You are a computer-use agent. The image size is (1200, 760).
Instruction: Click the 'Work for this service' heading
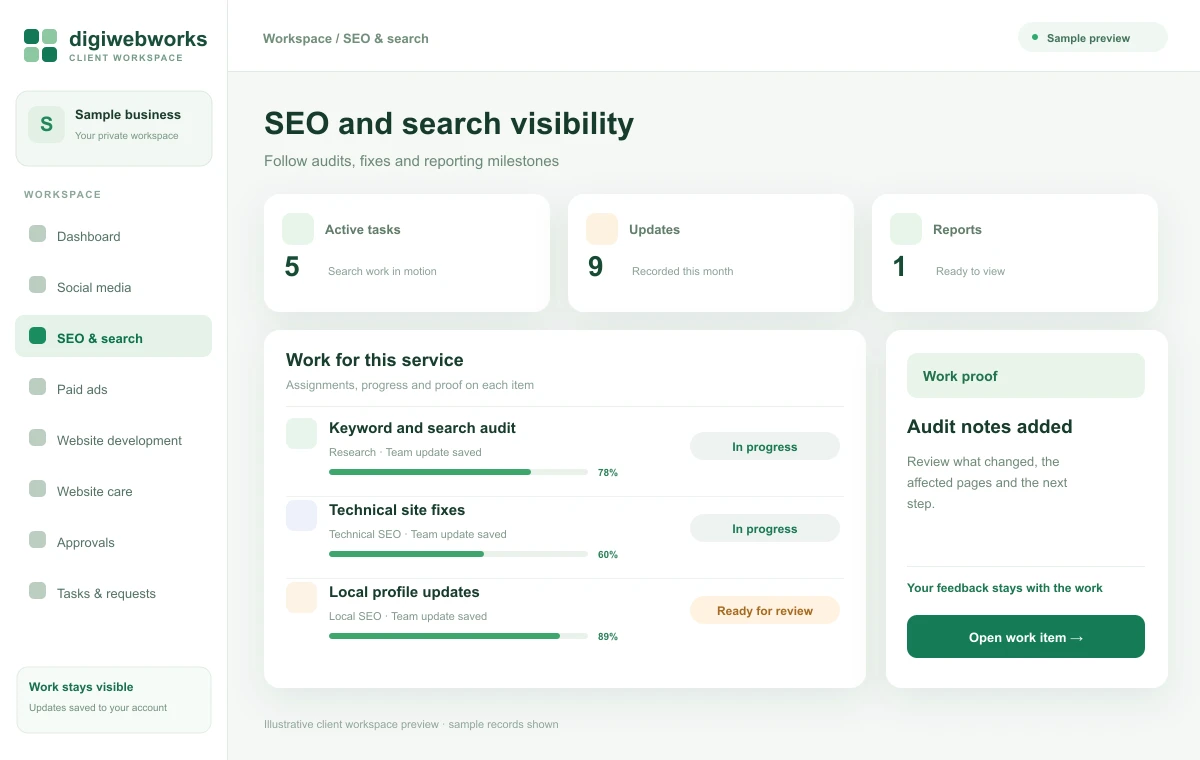coord(375,360)
